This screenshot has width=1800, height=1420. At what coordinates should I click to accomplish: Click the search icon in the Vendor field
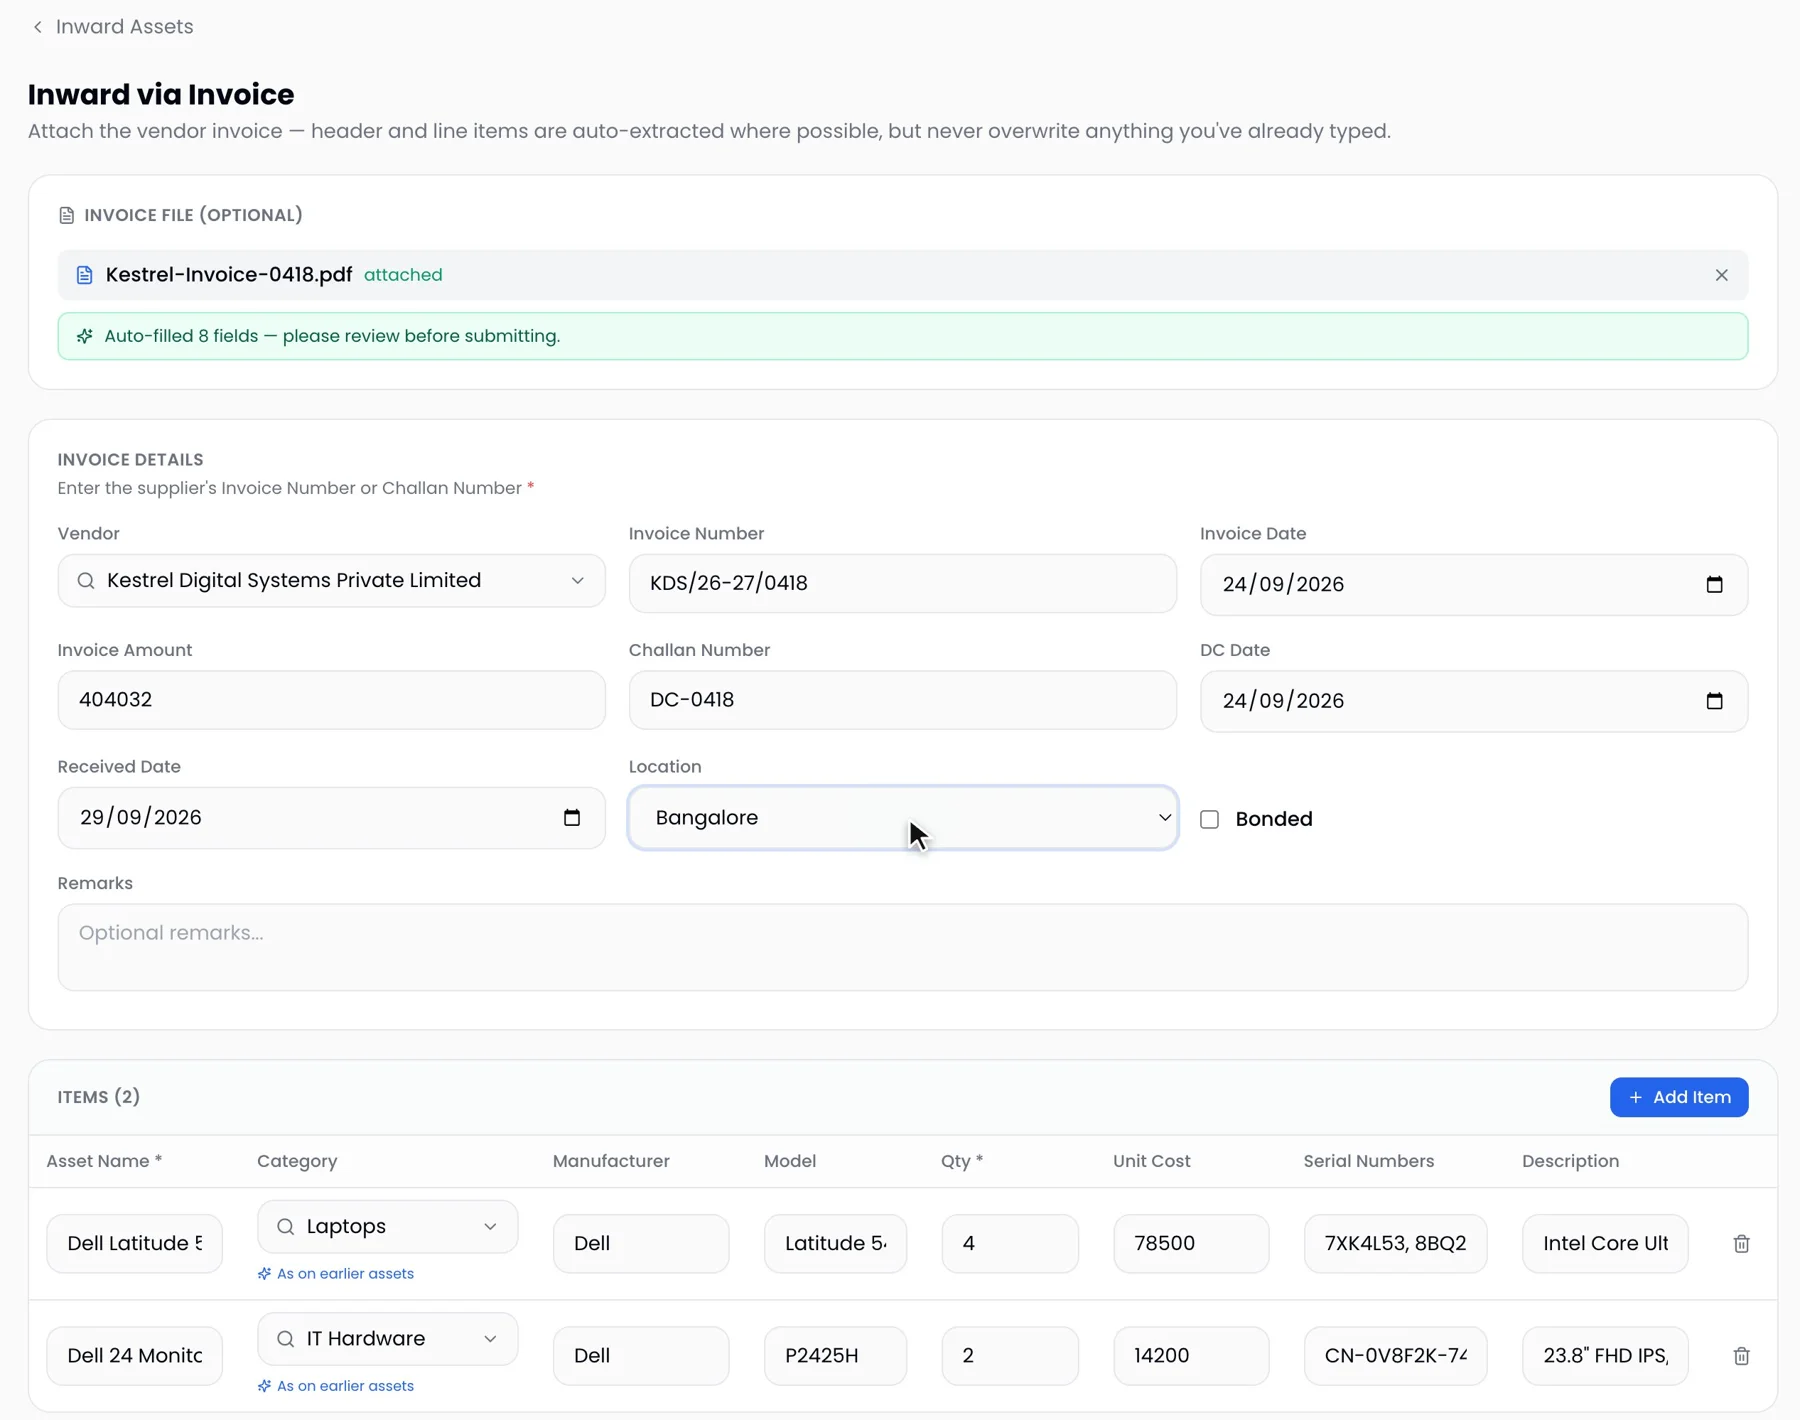coord(86,581)
